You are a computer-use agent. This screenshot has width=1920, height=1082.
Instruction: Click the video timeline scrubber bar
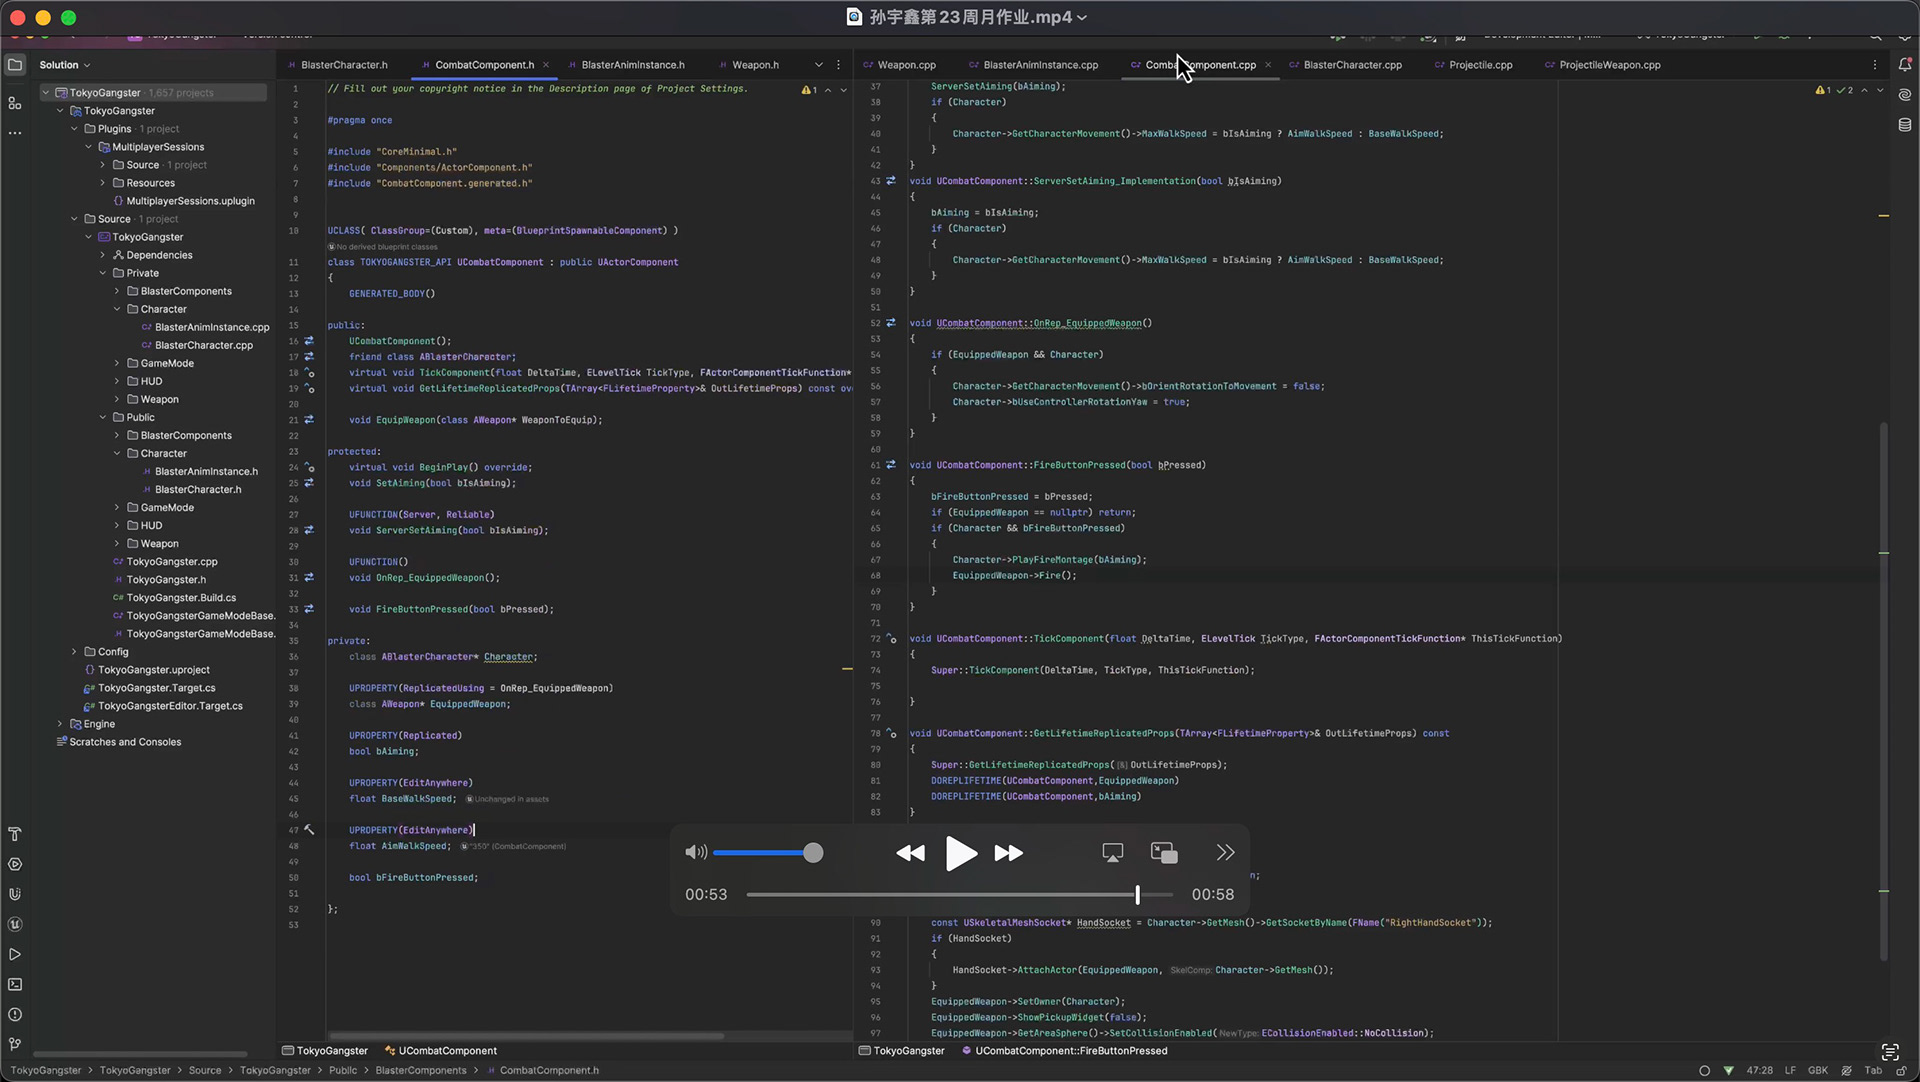pos(958,895)
